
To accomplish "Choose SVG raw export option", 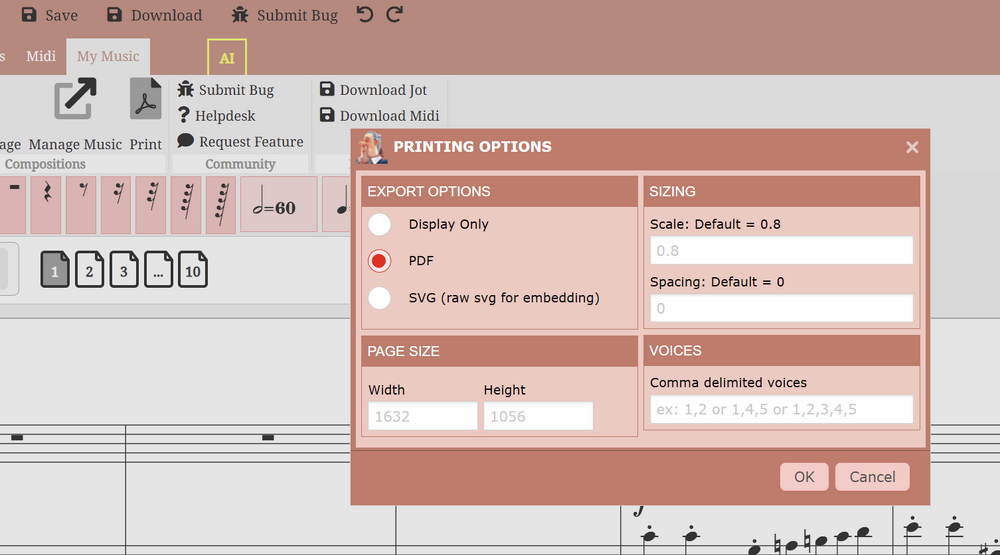I will click(x=380, y=298).
